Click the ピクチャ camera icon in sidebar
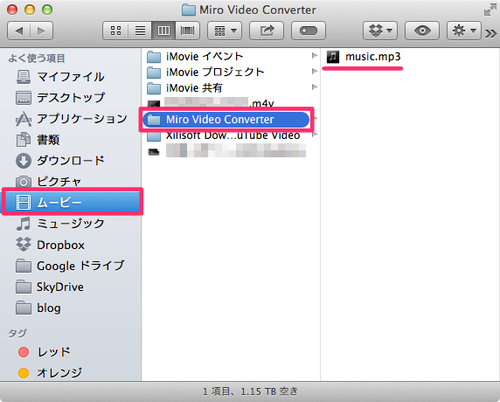This screenshot has height=402, width=500. pos(23,181)
